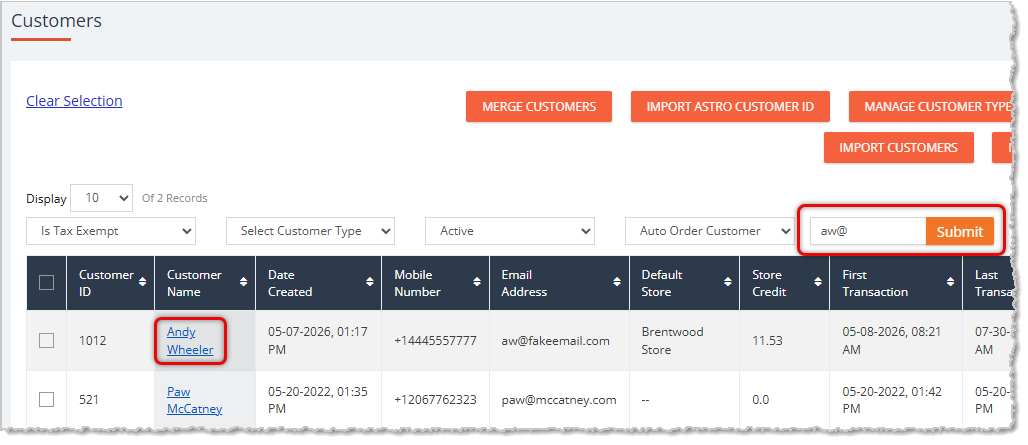
Task: Open Andy Wheeler customer link
Action: (x=190, y=341)
